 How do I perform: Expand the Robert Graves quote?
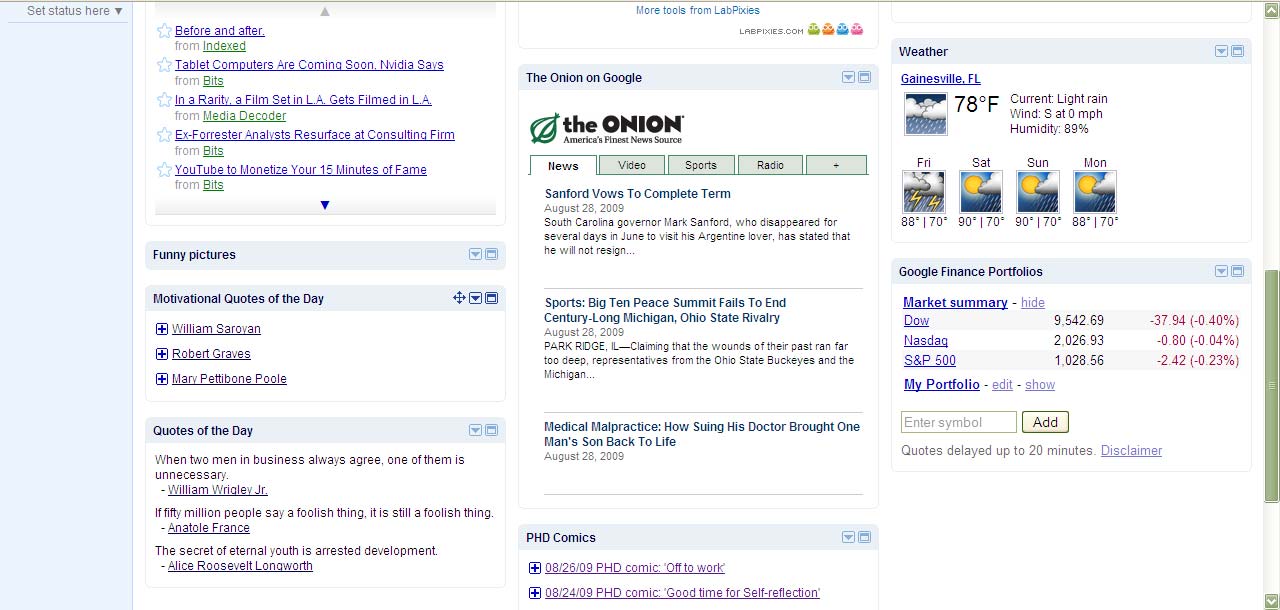[x=162, y=354]
